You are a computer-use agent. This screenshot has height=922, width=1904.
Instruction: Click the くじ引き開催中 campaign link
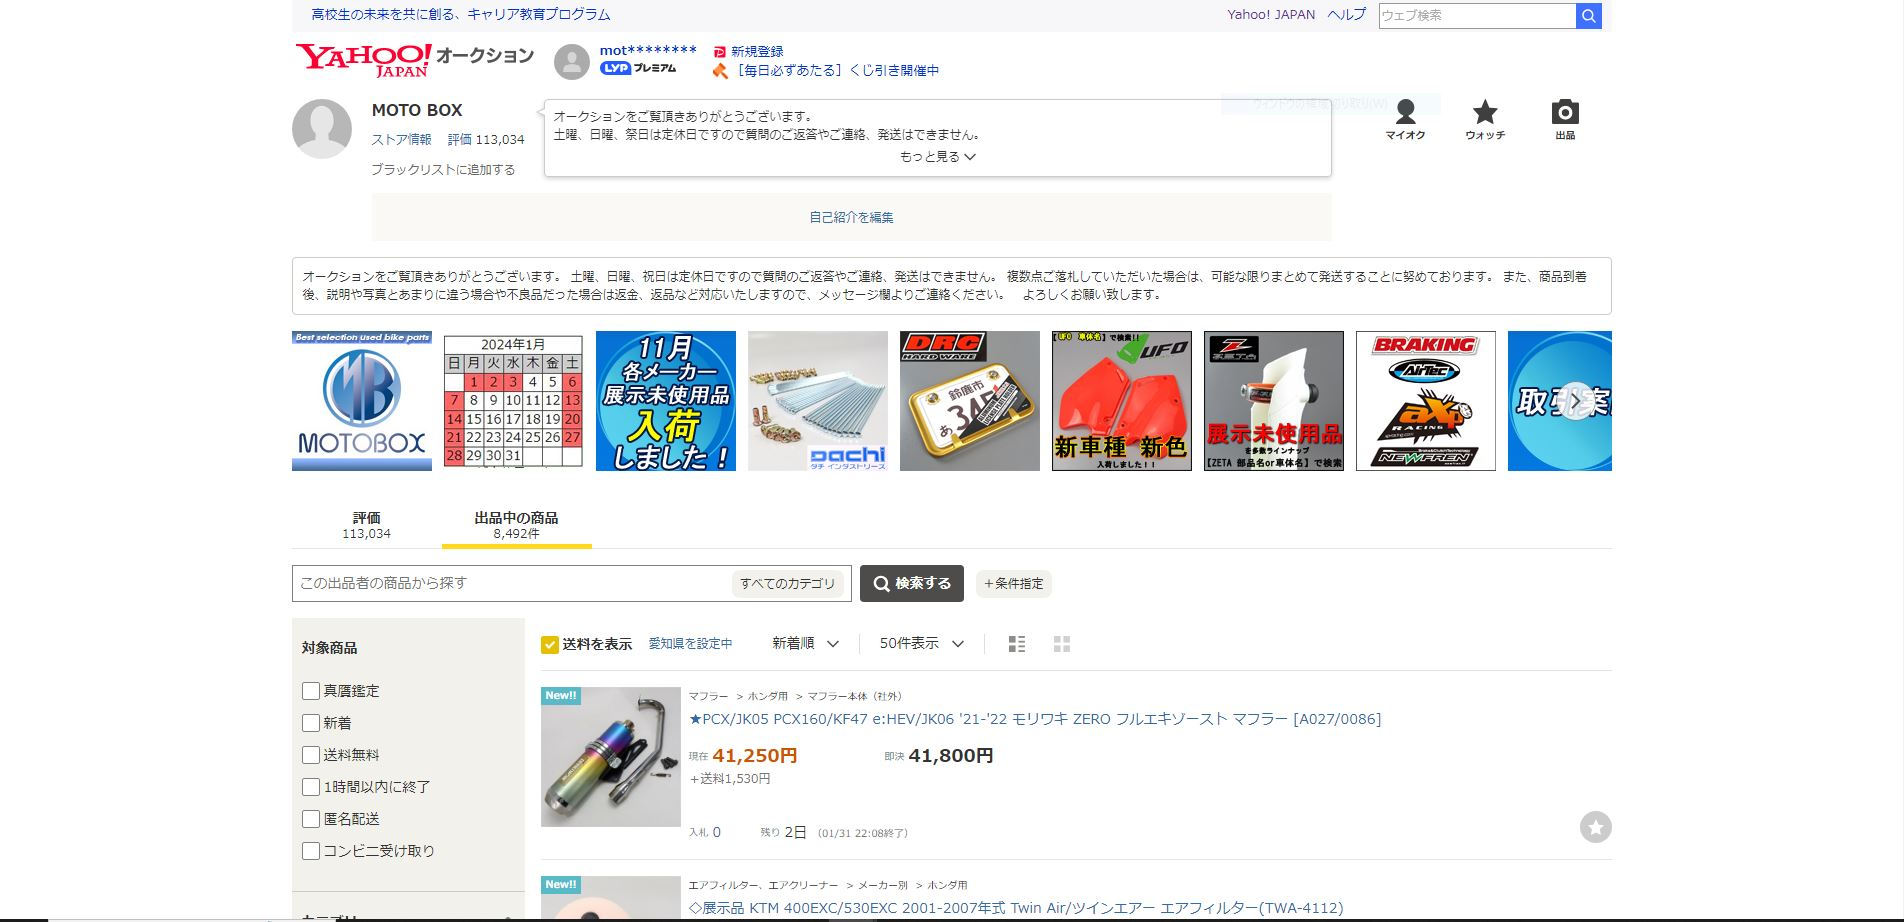pos(837,71)
